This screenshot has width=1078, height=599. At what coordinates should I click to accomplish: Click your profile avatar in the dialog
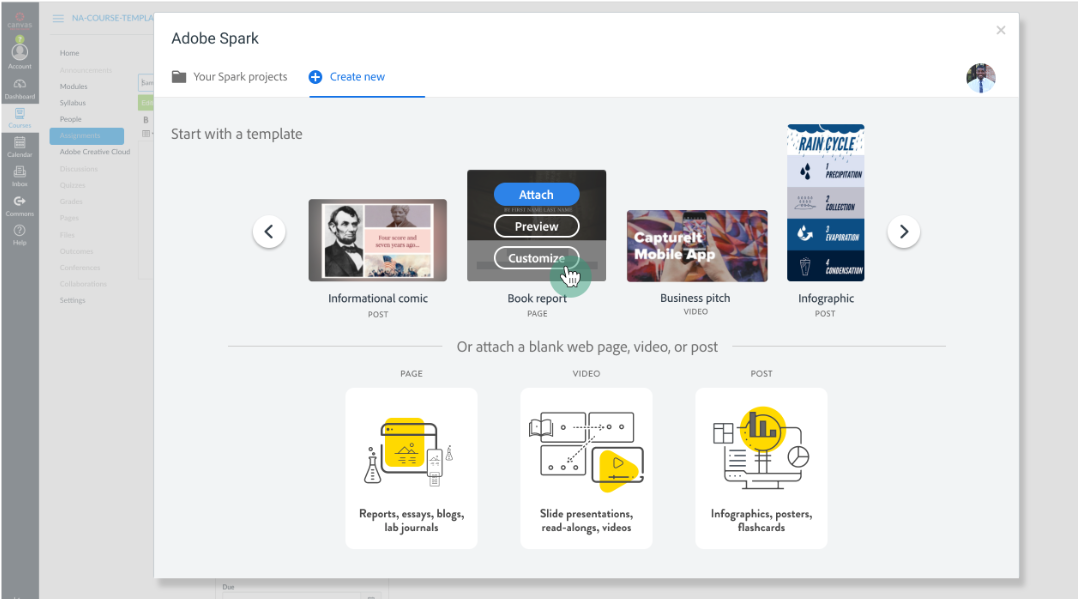[x=981, y=77]
